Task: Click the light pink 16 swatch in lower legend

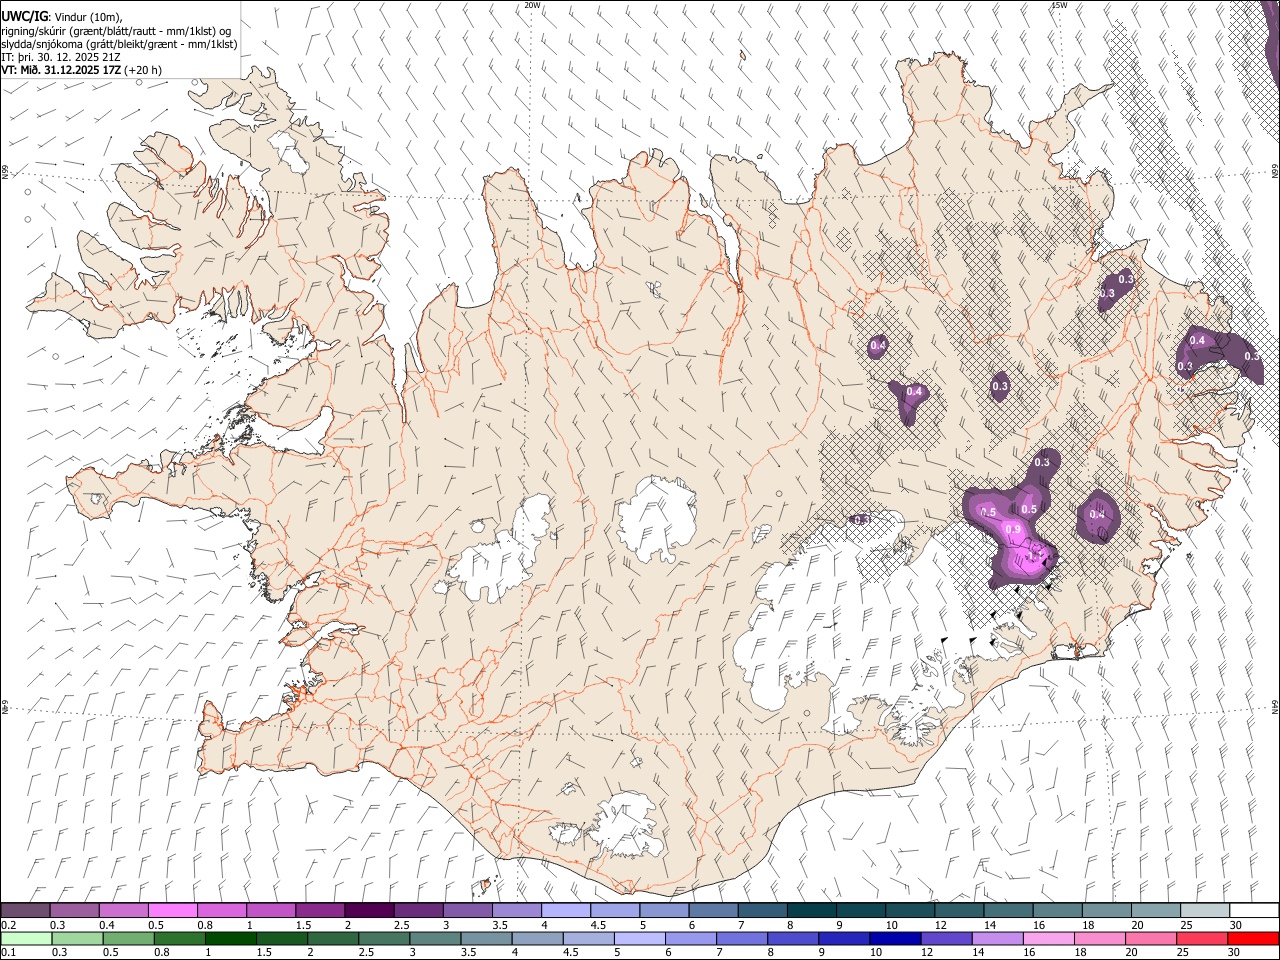Action: point(1048,938)
